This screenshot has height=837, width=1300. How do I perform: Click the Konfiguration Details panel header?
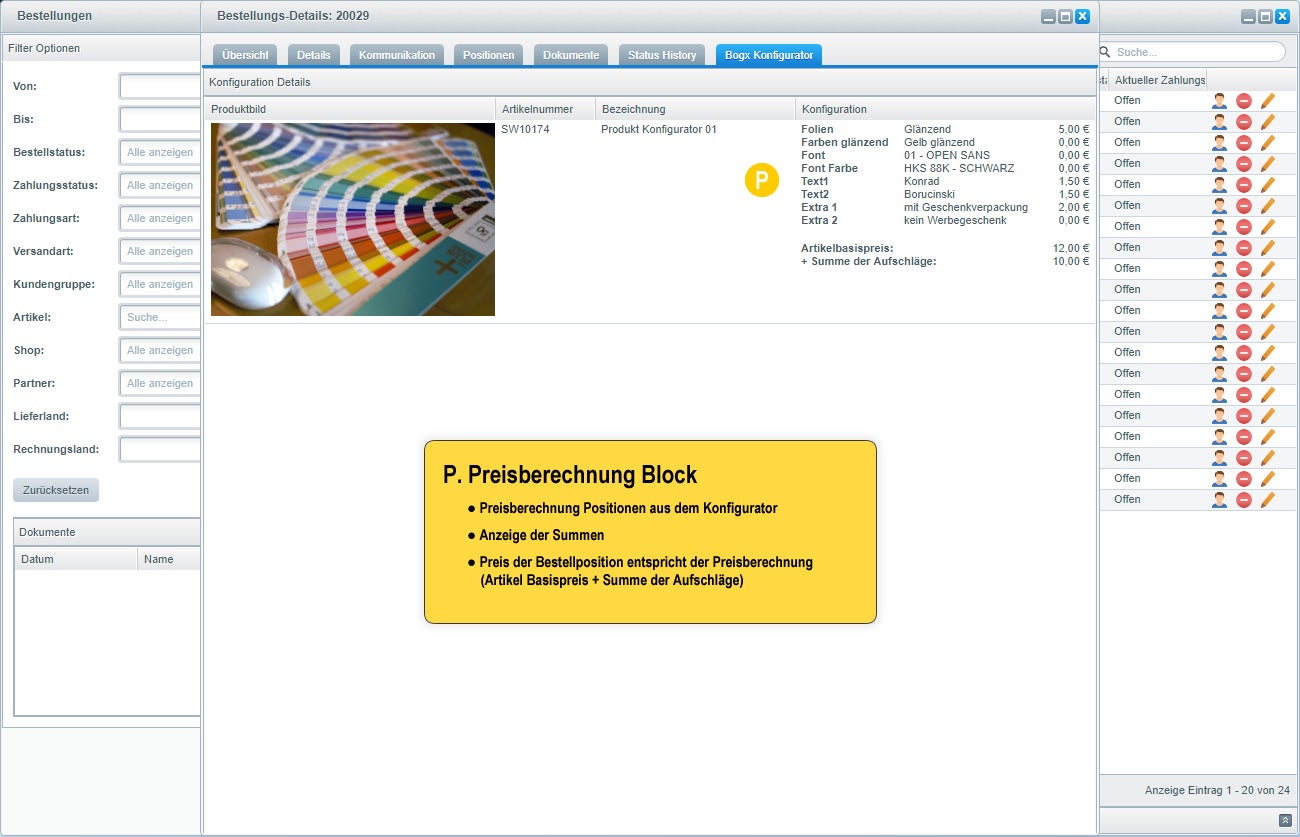pyautogui.click(x=650, y=82)
